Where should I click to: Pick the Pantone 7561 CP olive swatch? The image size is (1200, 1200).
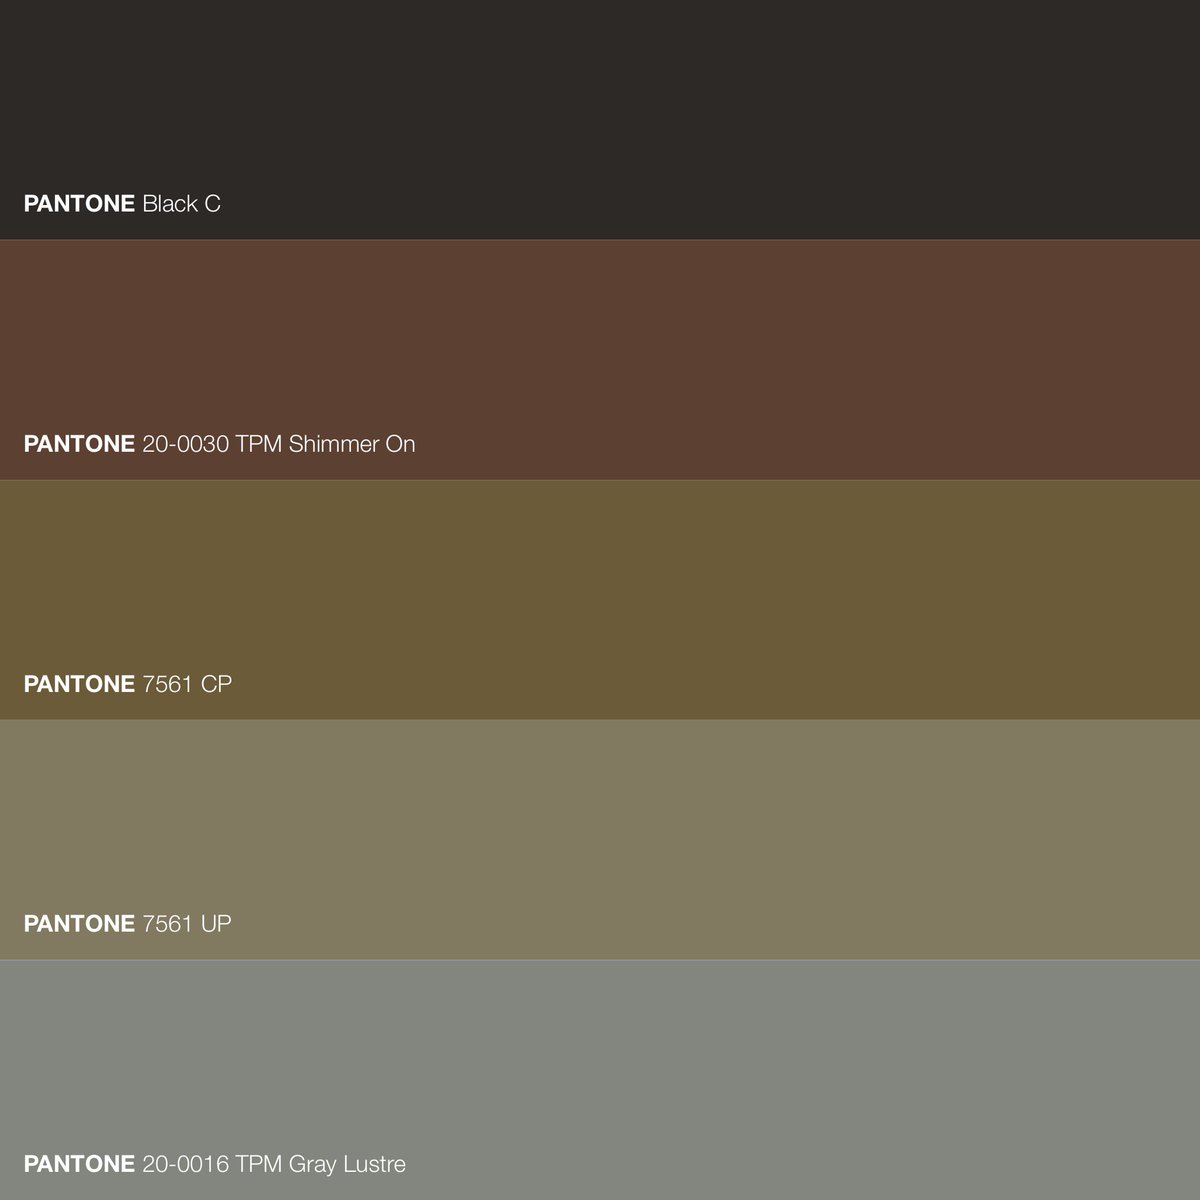pos(600,600)
